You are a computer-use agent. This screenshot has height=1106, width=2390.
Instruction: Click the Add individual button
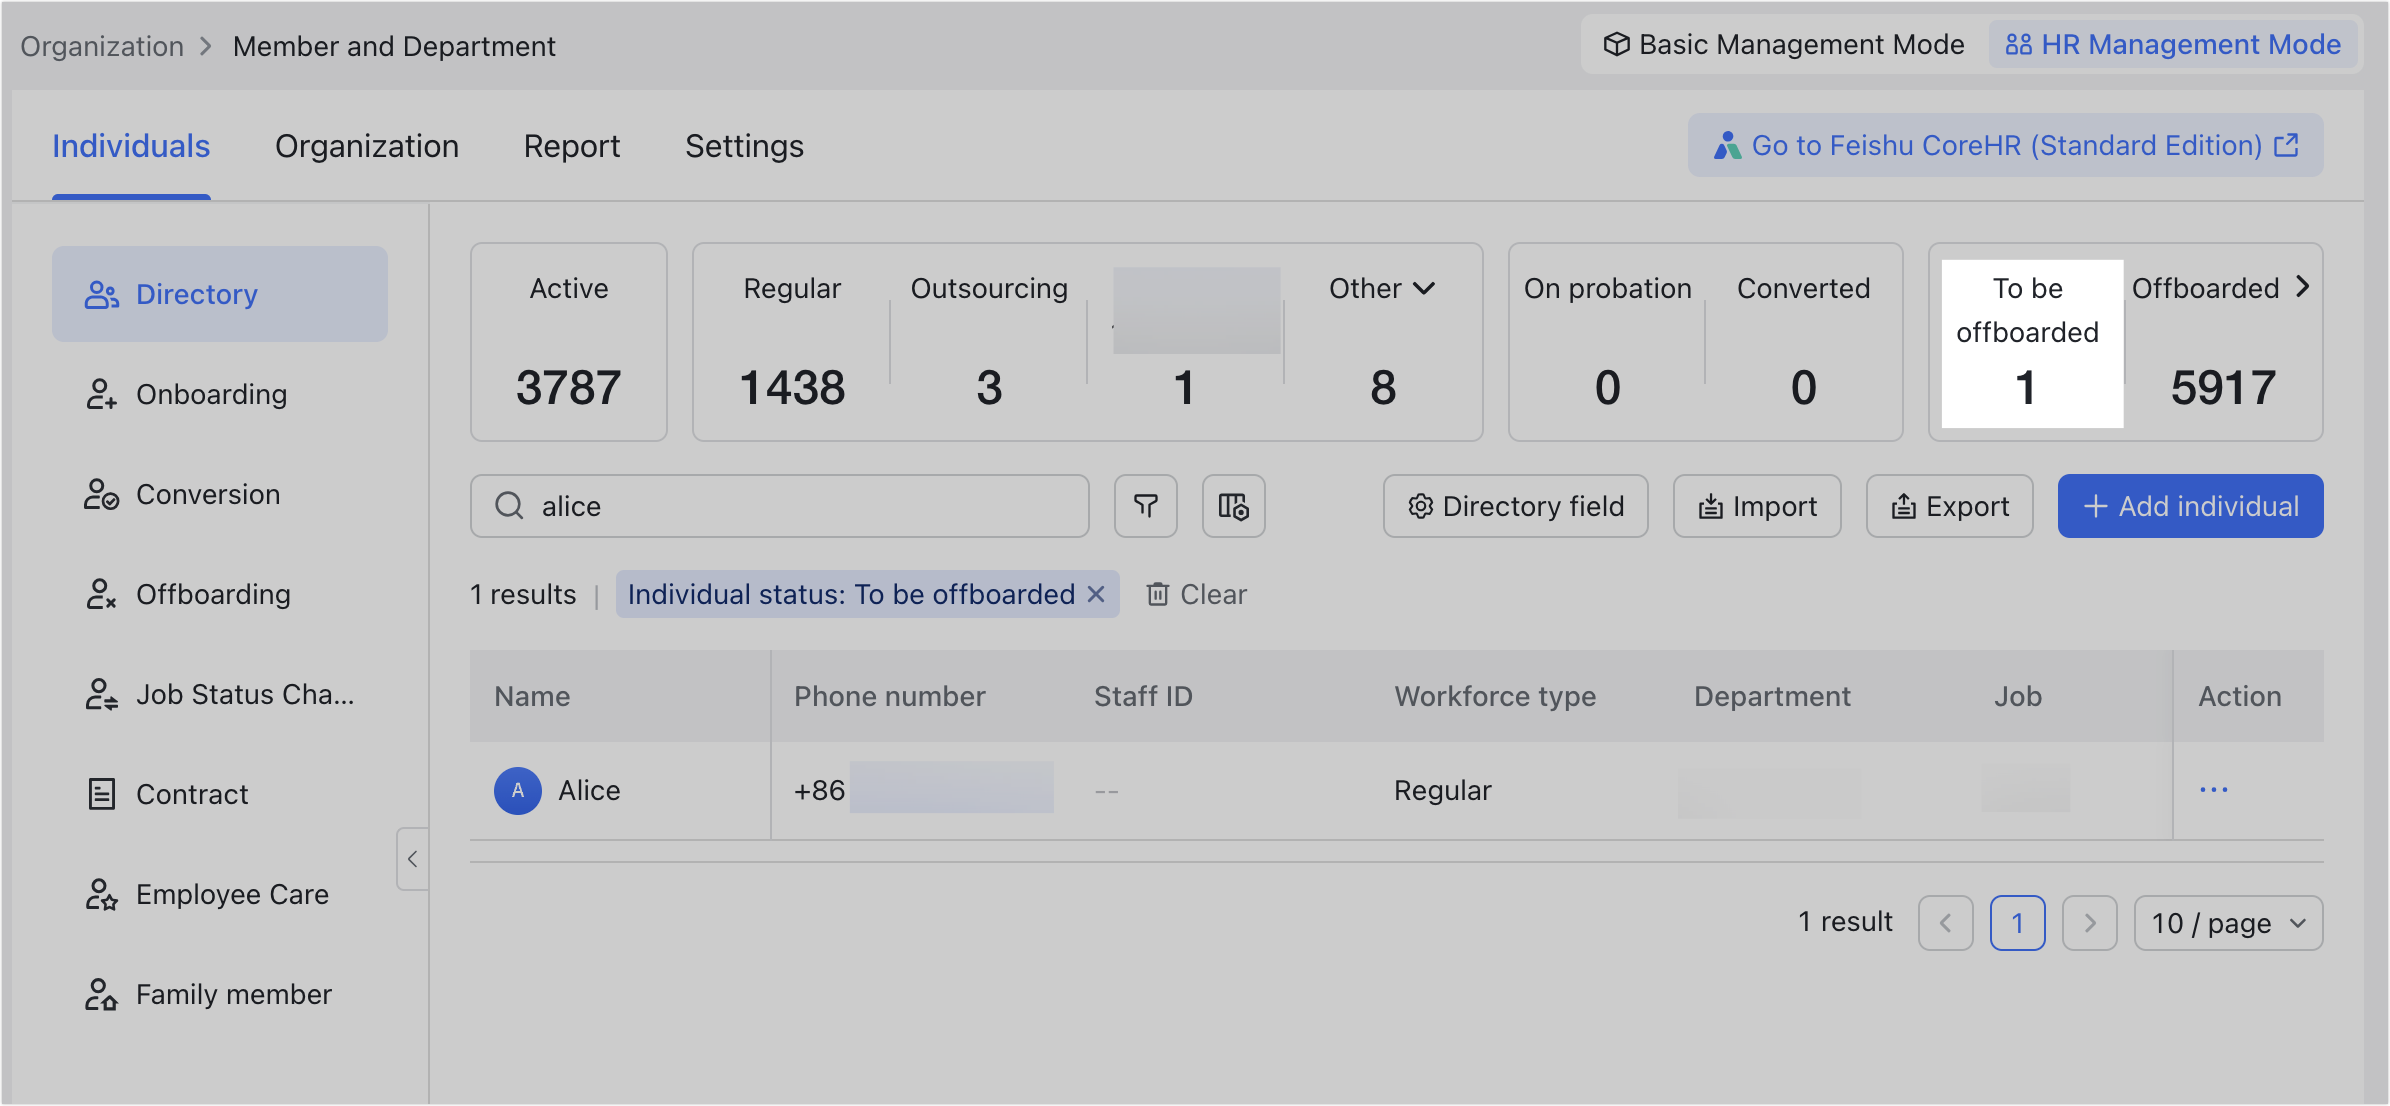pyautogui.click(x=2188, y=506)
